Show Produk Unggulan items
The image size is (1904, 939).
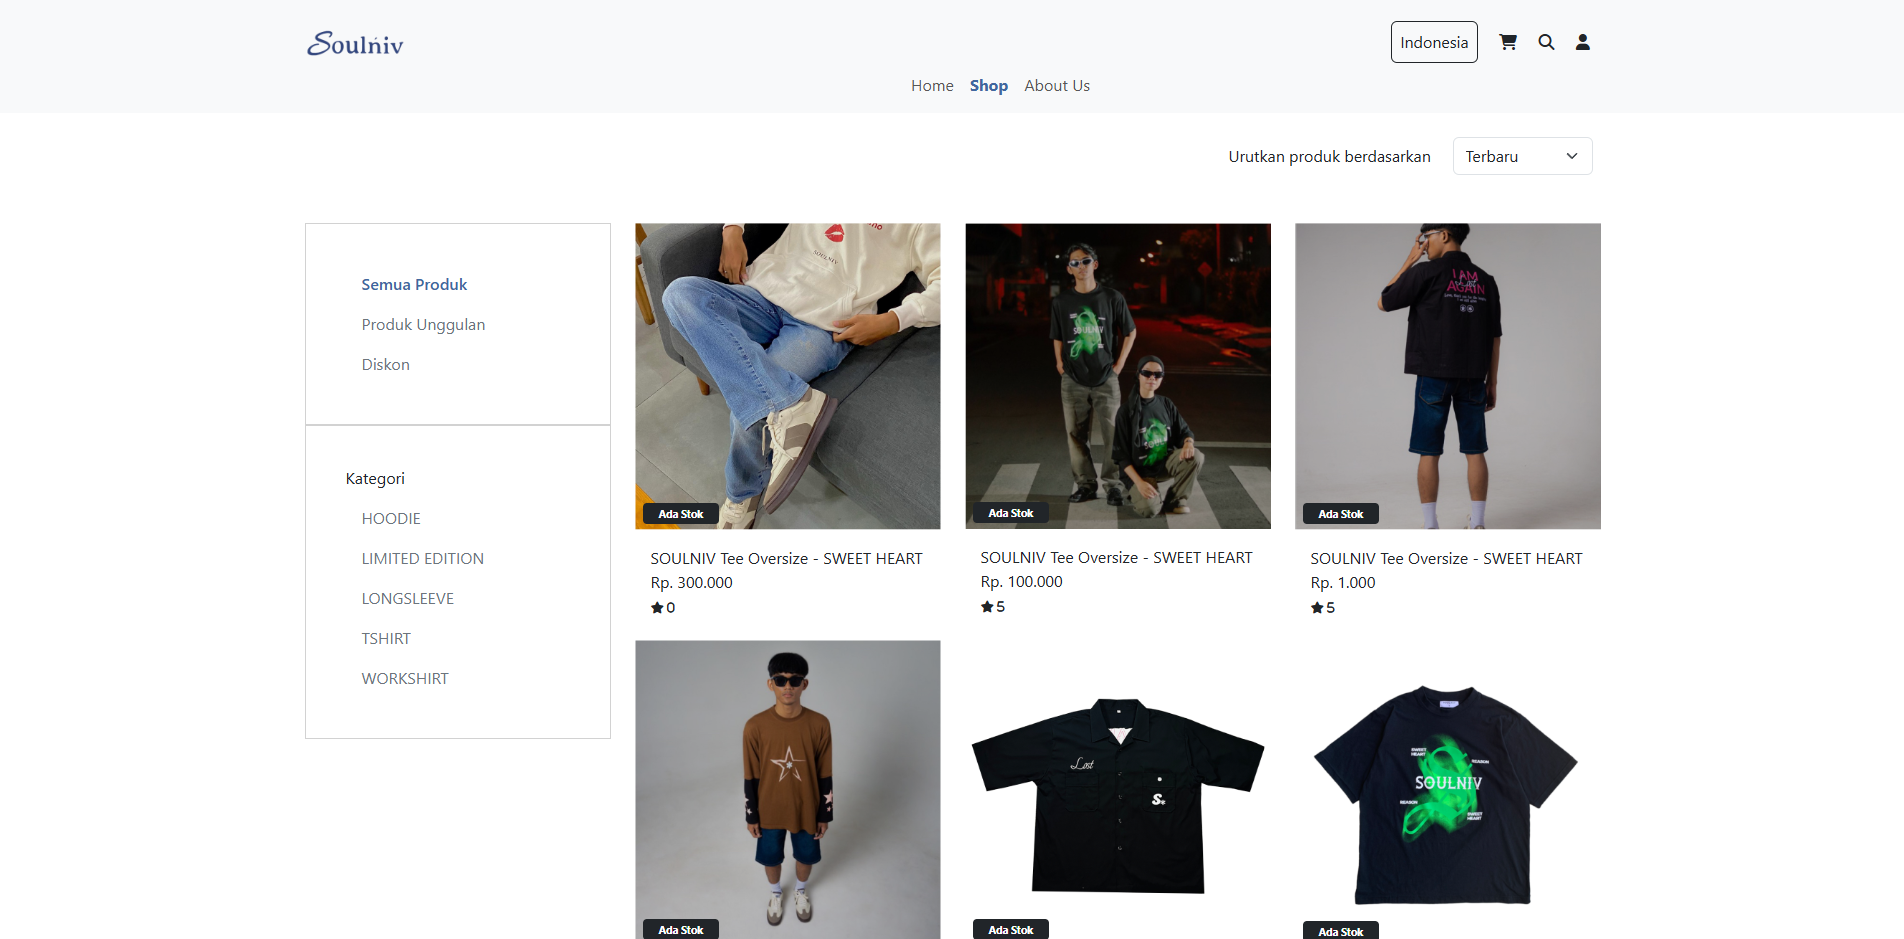[423, 325]
